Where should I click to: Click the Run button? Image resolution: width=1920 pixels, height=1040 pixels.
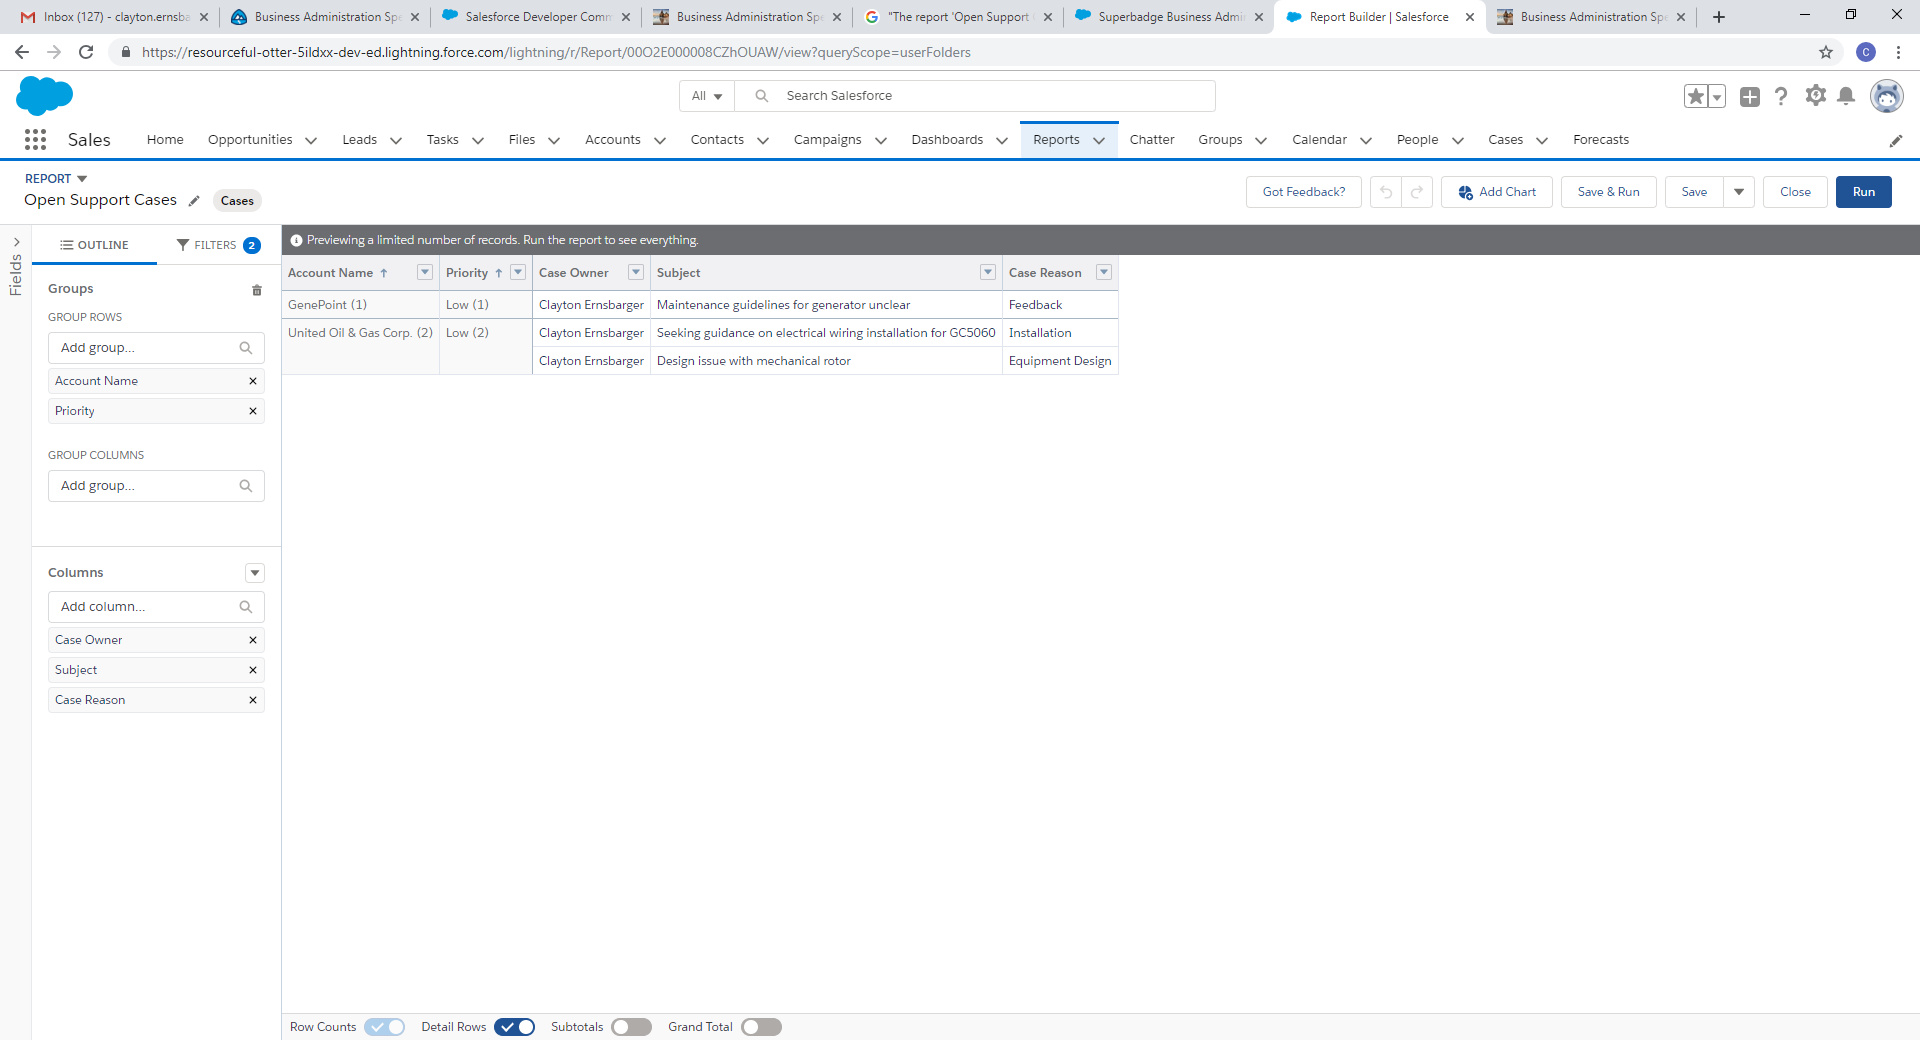pyautogui.click(x=1864, y=192)
